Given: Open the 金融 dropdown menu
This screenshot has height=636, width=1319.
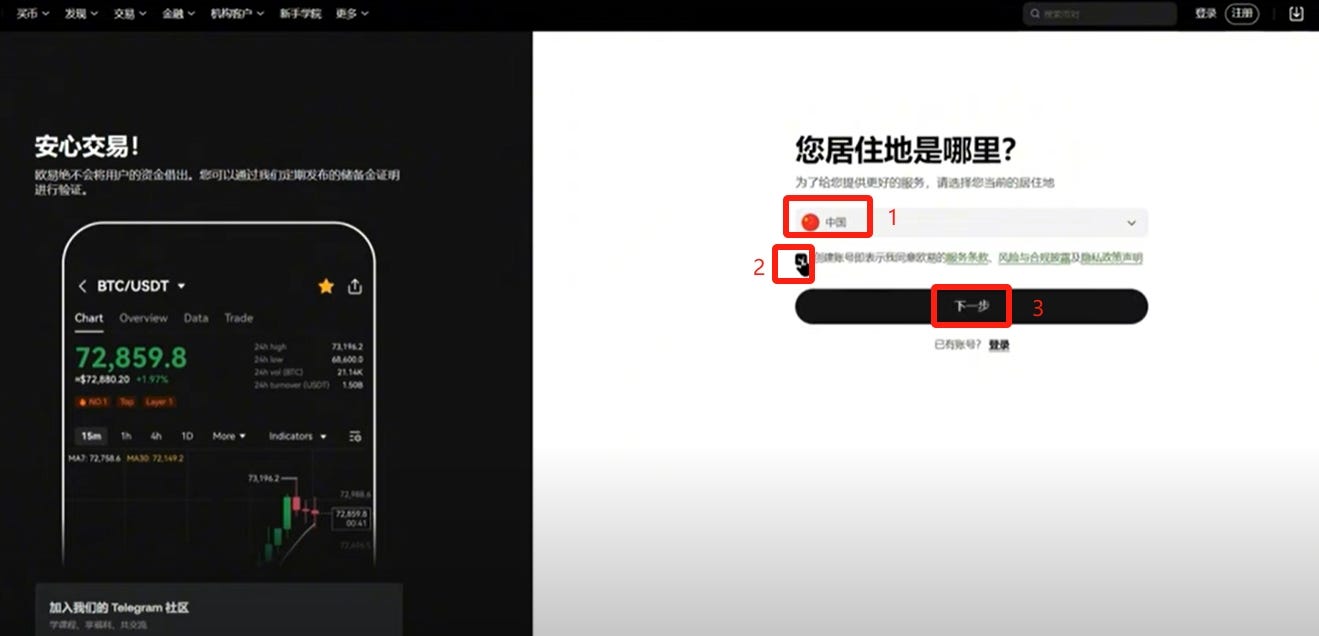Looking at the screenshot, I should pyautogui.click(x=179, y=14).
